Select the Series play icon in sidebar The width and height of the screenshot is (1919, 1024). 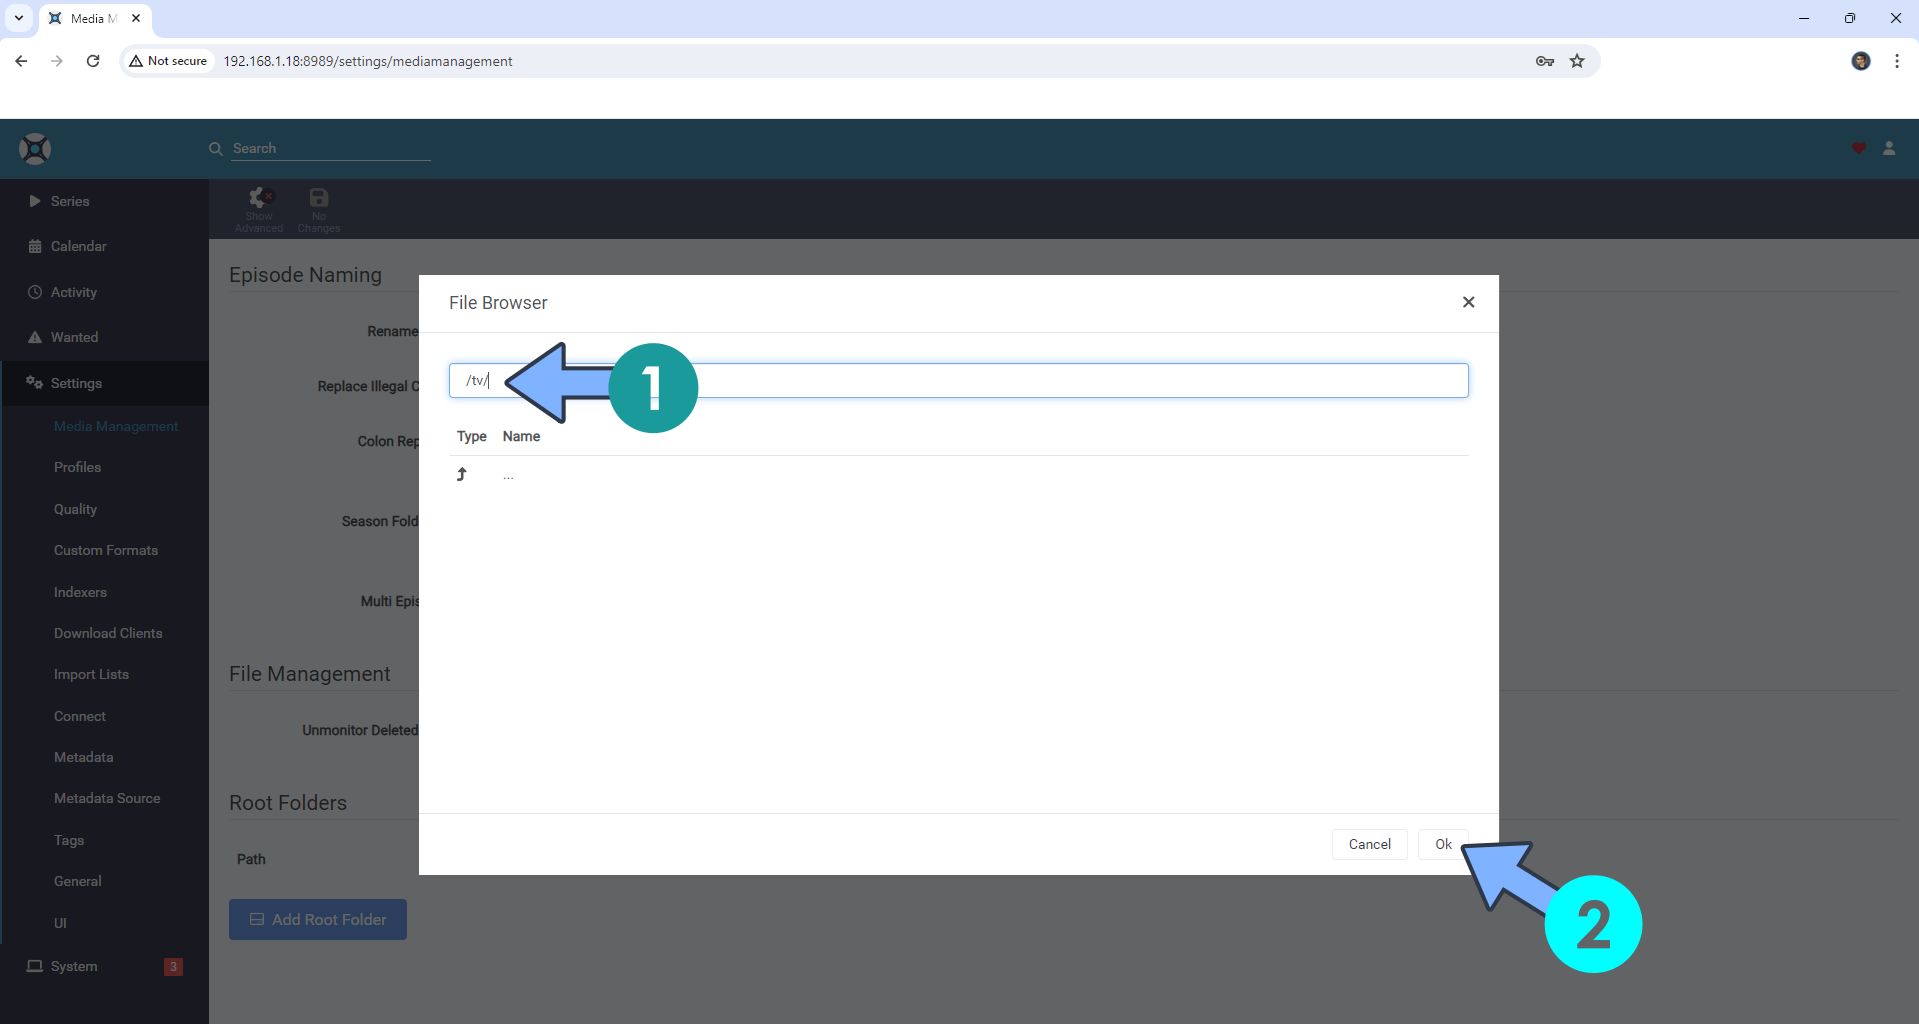click(35, 200)
